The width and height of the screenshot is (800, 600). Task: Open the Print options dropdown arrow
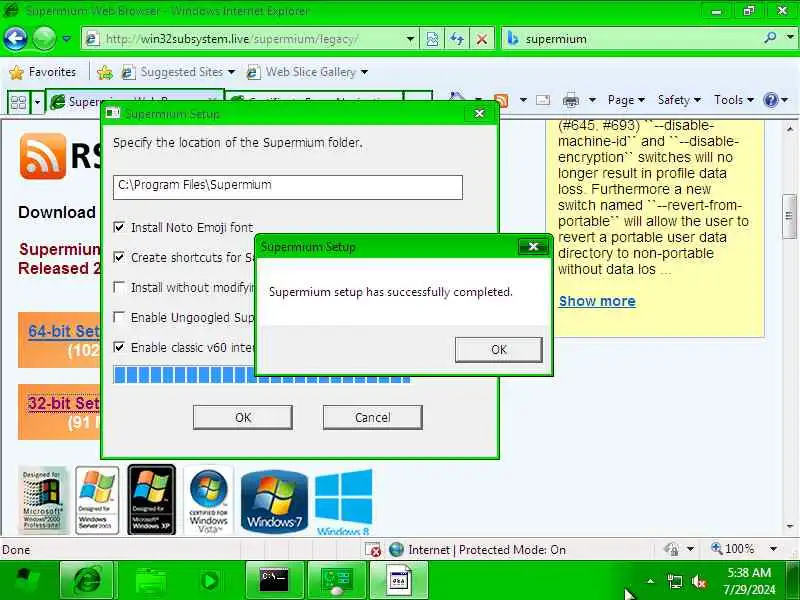(x=592, y=101)
